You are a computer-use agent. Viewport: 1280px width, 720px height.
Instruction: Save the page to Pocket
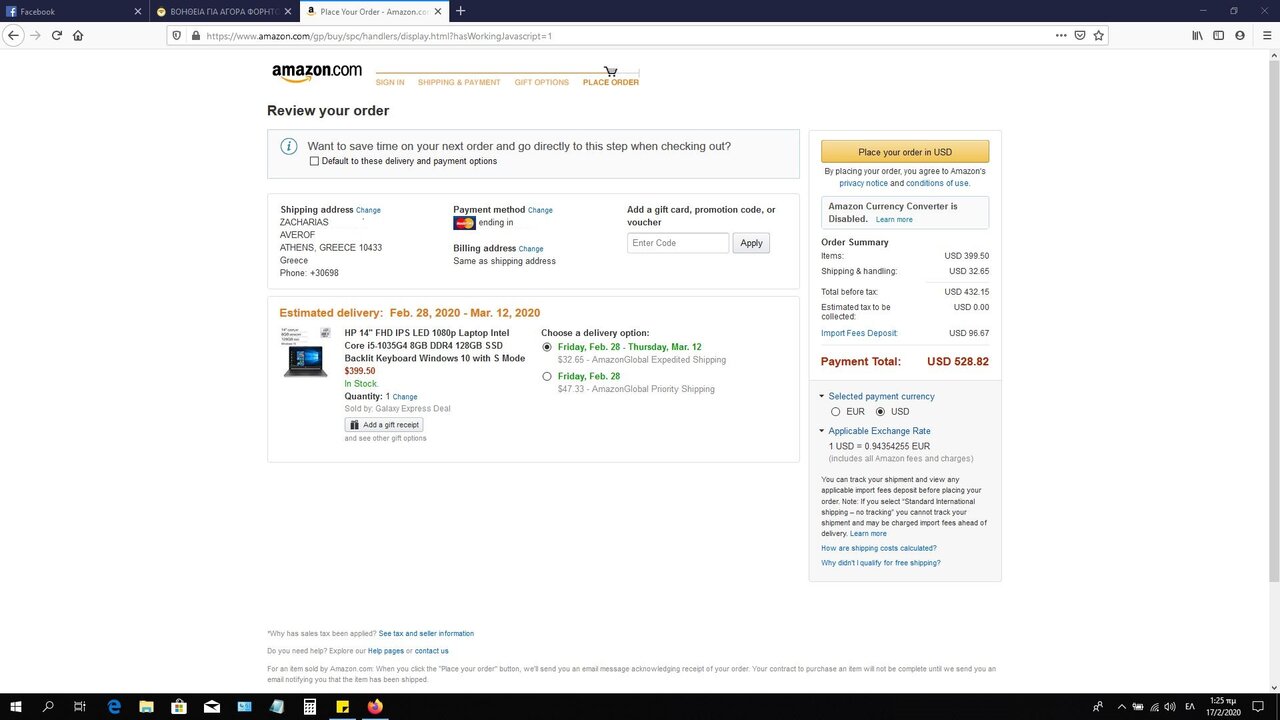(x=1080, y=35)
